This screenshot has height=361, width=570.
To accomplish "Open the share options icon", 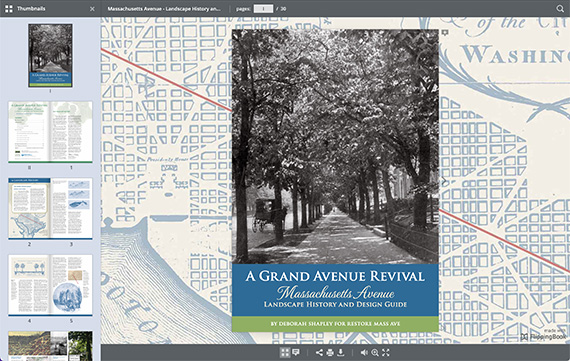I will (x=319, y=352).
